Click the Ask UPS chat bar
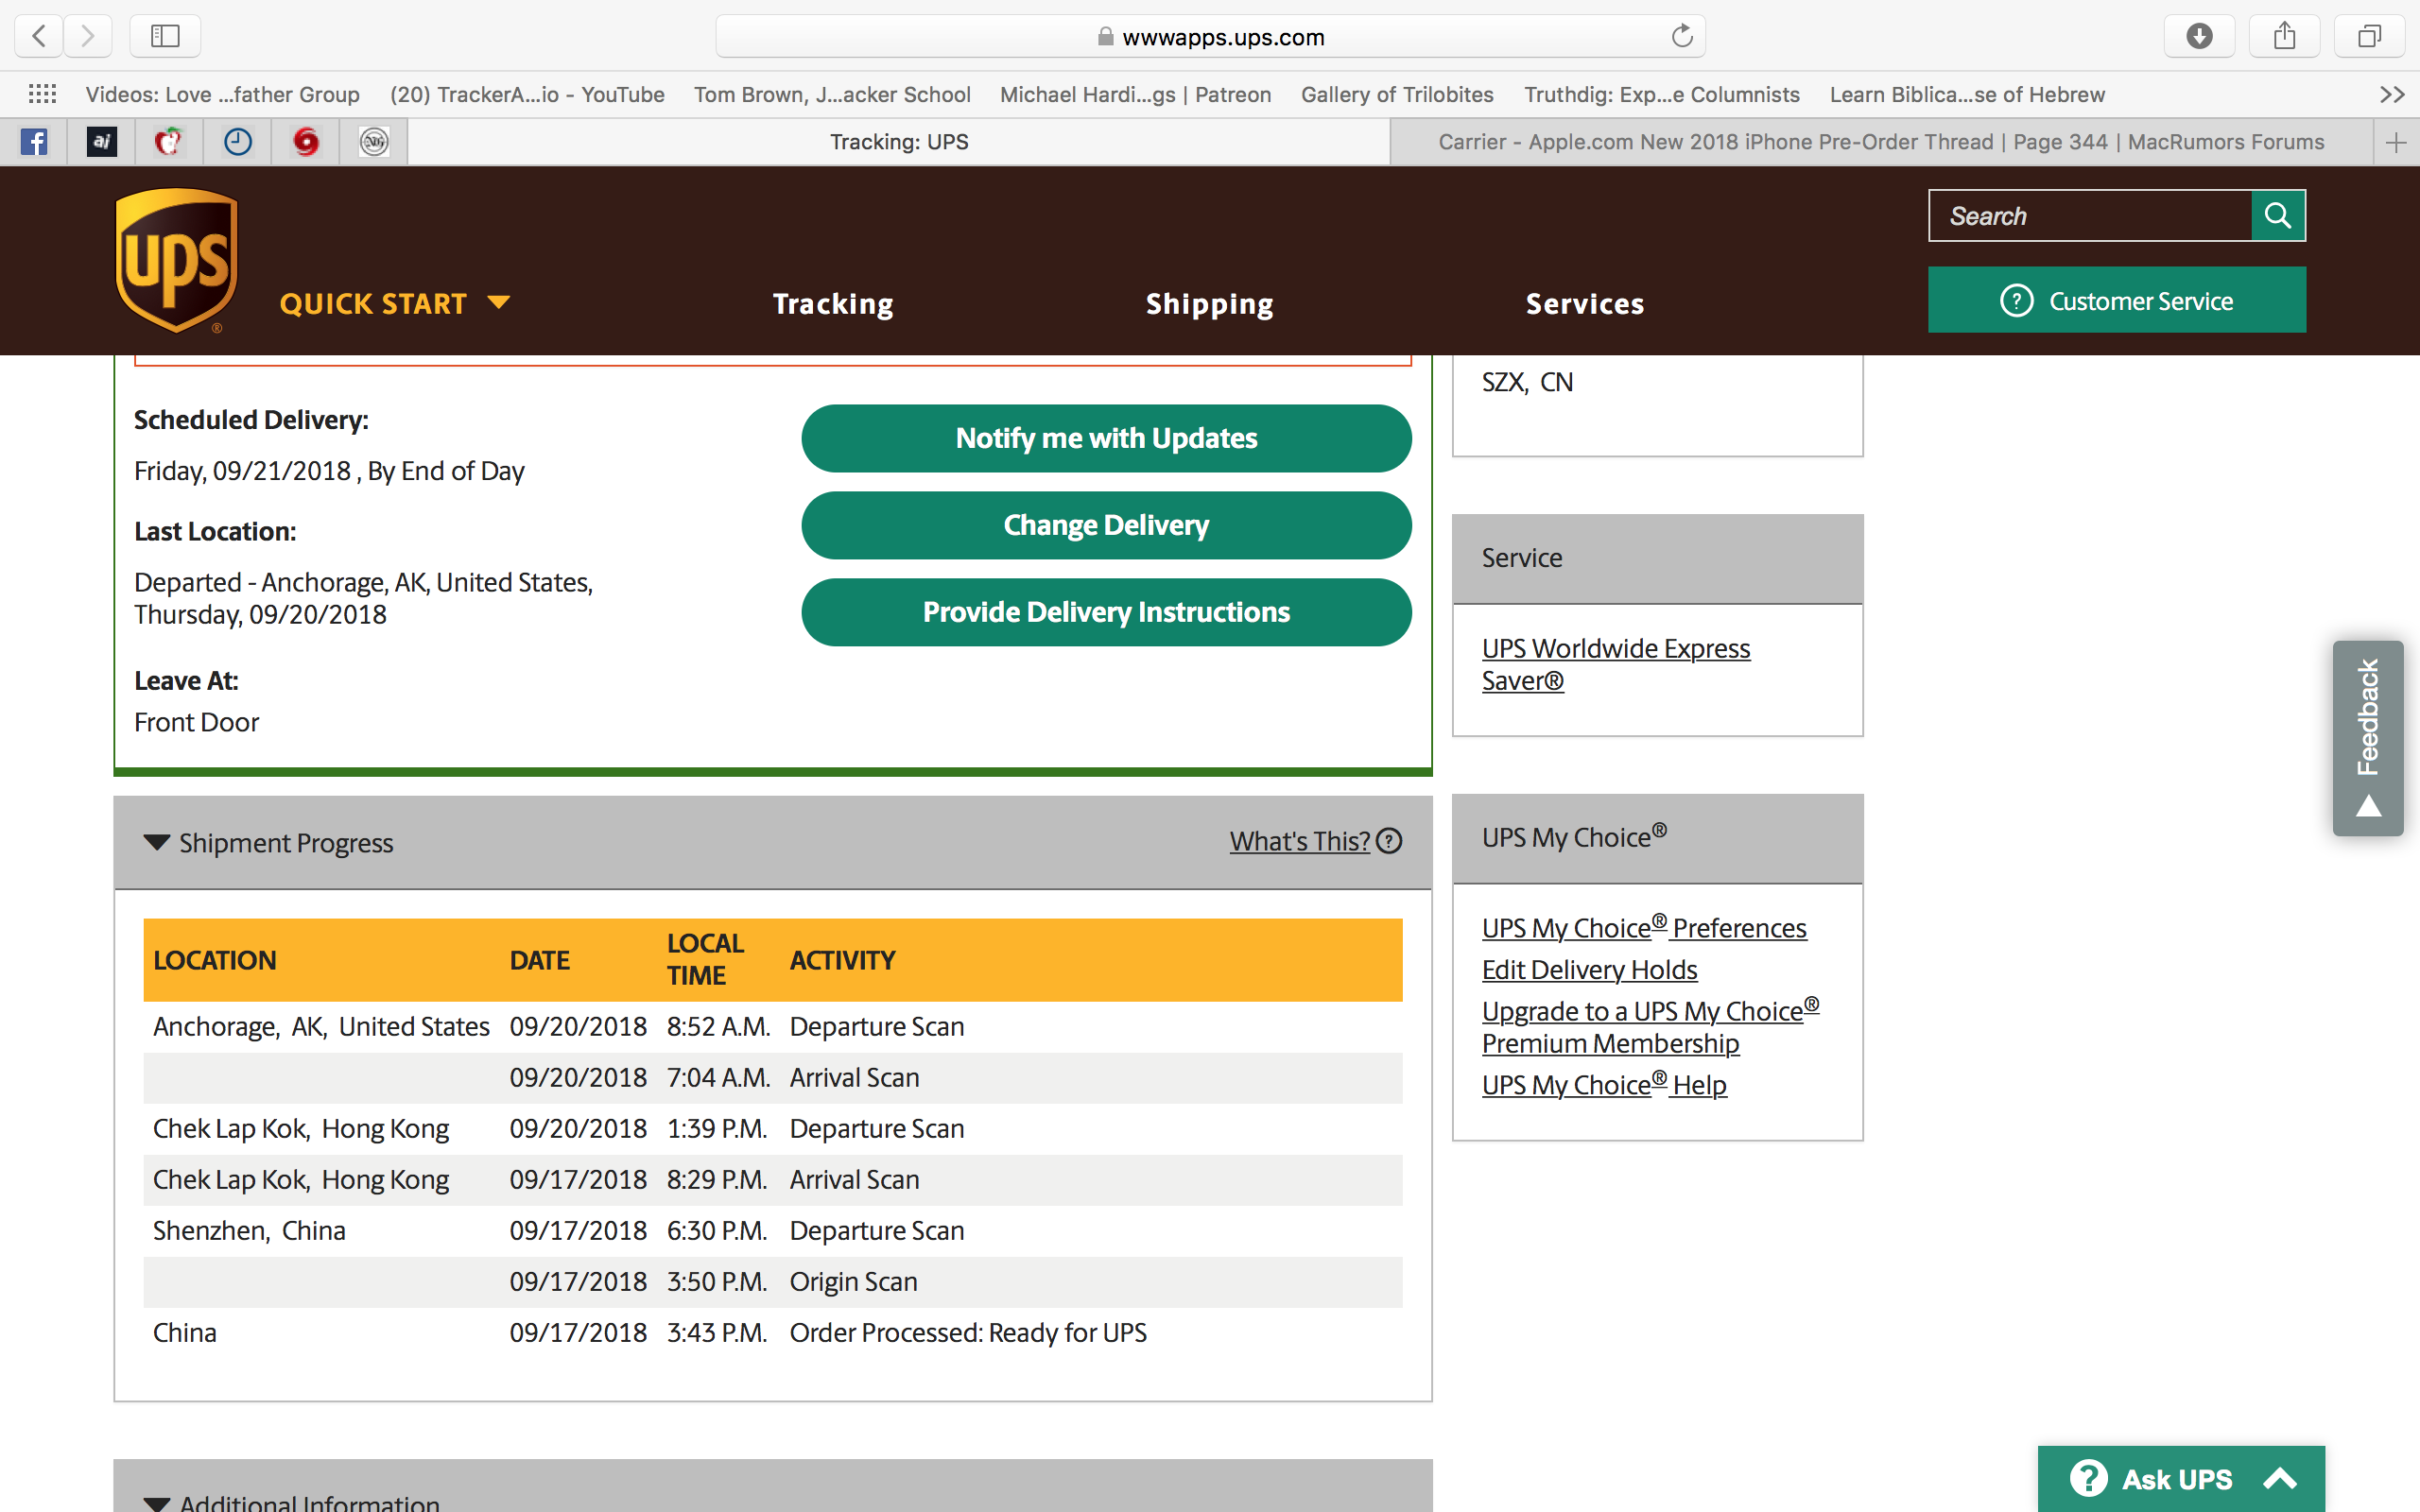Image resolution: width=2420 pixels, height=1512 pixels. tap(2181, 1478)
